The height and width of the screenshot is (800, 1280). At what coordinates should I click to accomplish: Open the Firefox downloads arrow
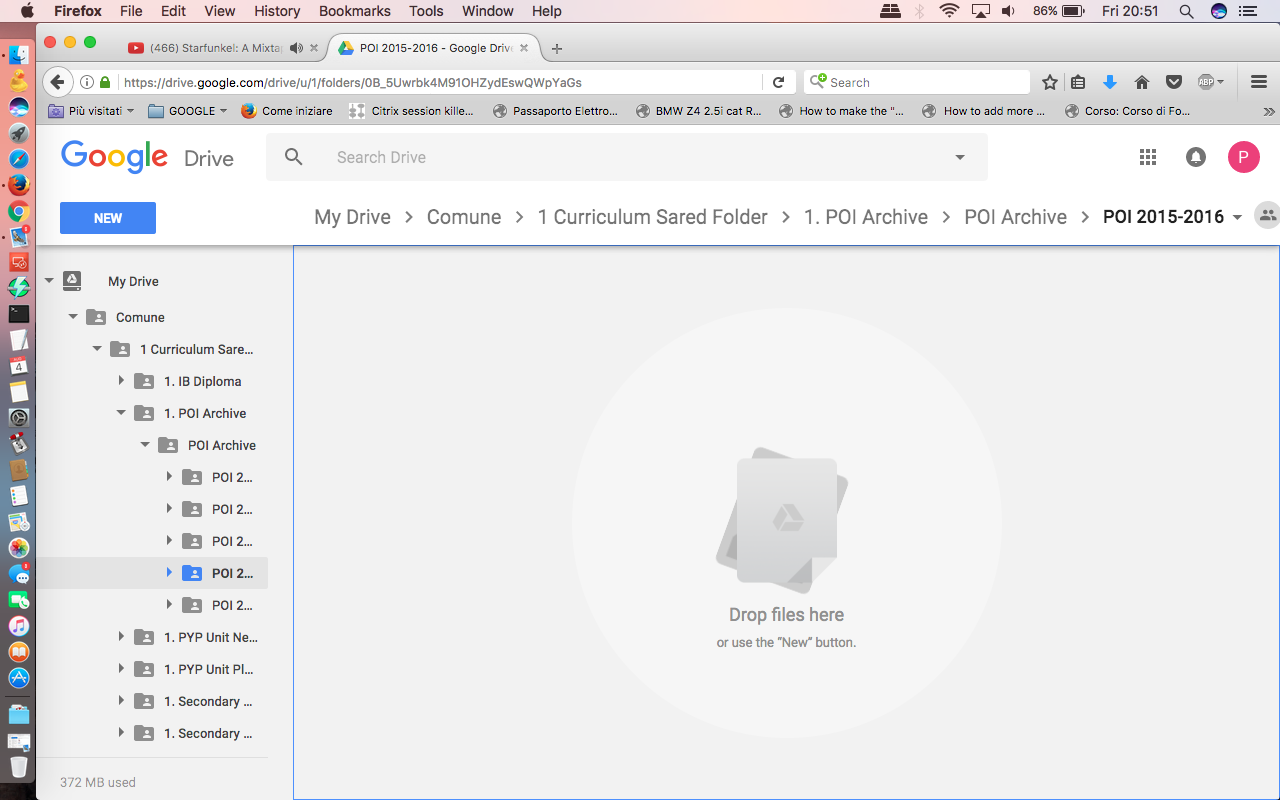1109,82
